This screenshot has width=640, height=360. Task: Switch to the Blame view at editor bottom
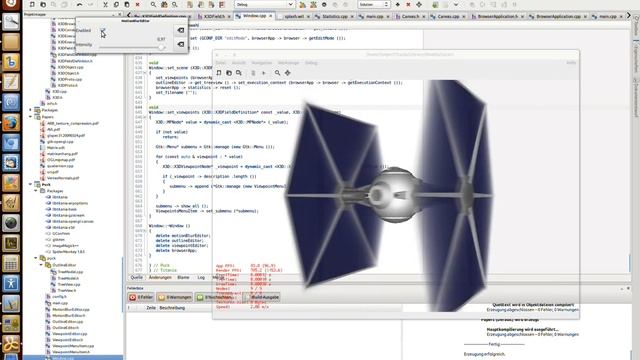(x=183, y=278)
